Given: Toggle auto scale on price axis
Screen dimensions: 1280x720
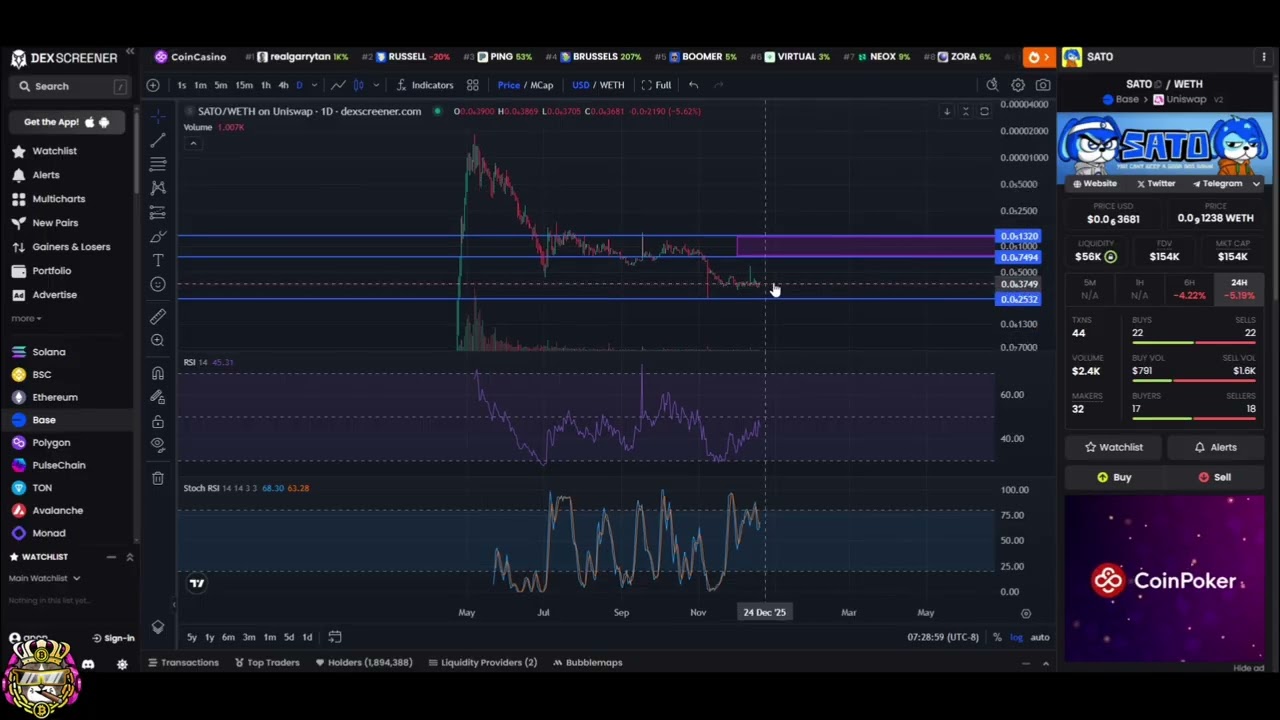Looking at the screenshot, I should [1039, 637].
